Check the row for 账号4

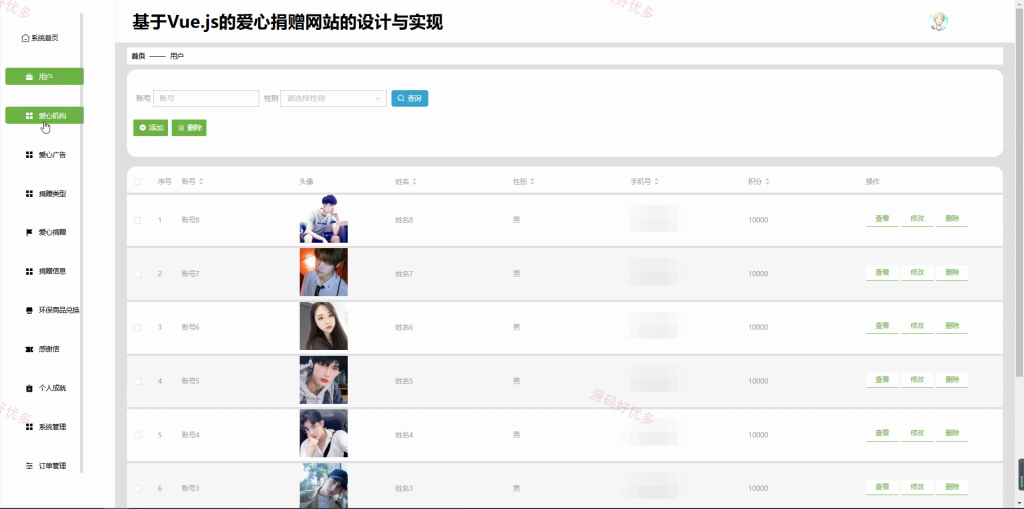point(137,435)
